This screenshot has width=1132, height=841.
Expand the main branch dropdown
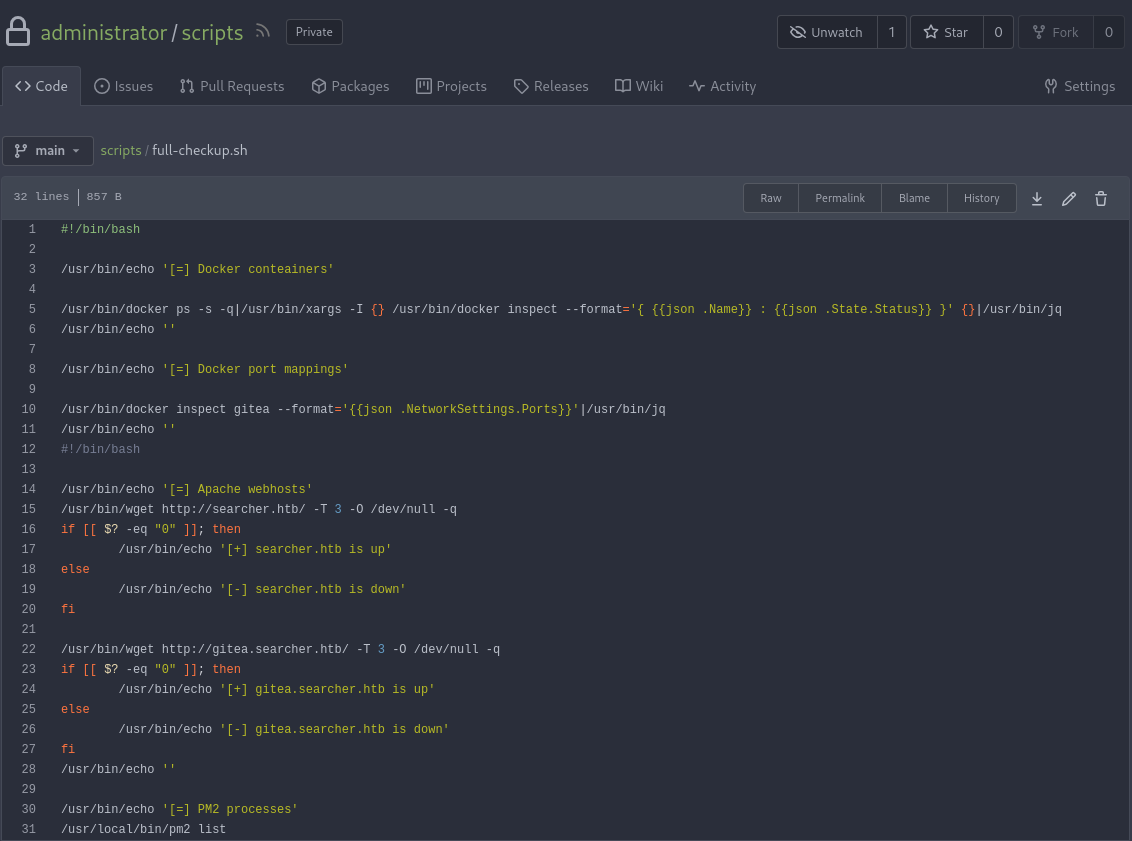pos(48,151)
